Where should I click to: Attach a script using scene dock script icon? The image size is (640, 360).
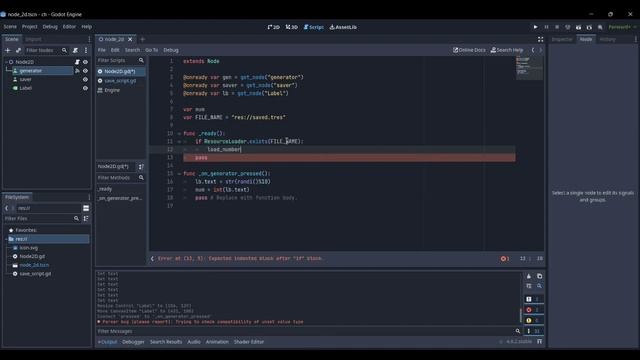coord(75,50)
